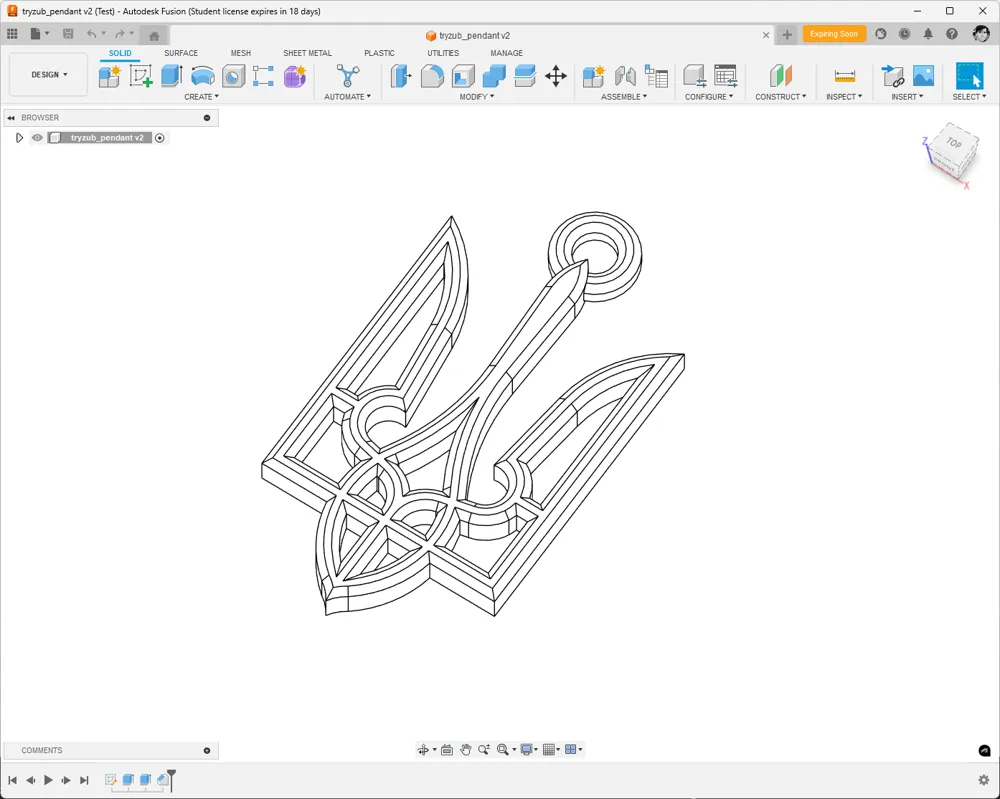Jump to timeline end
The image size is (1000, 799).
(84, 780)
